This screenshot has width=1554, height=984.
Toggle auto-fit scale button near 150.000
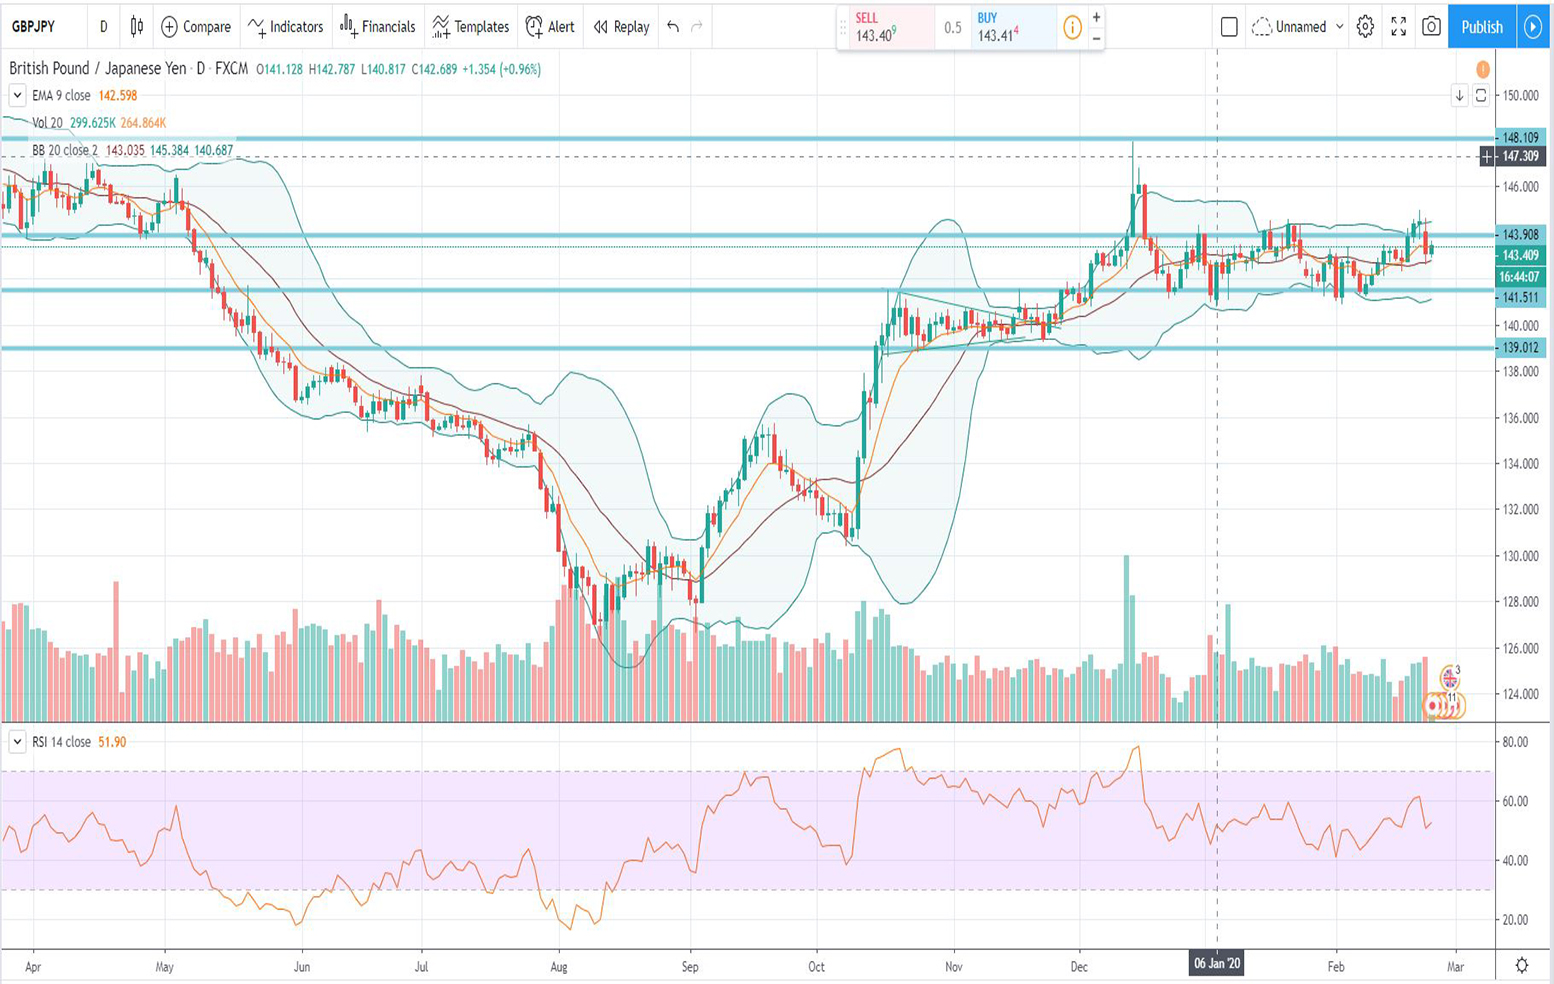click(x=1481, y=96)
